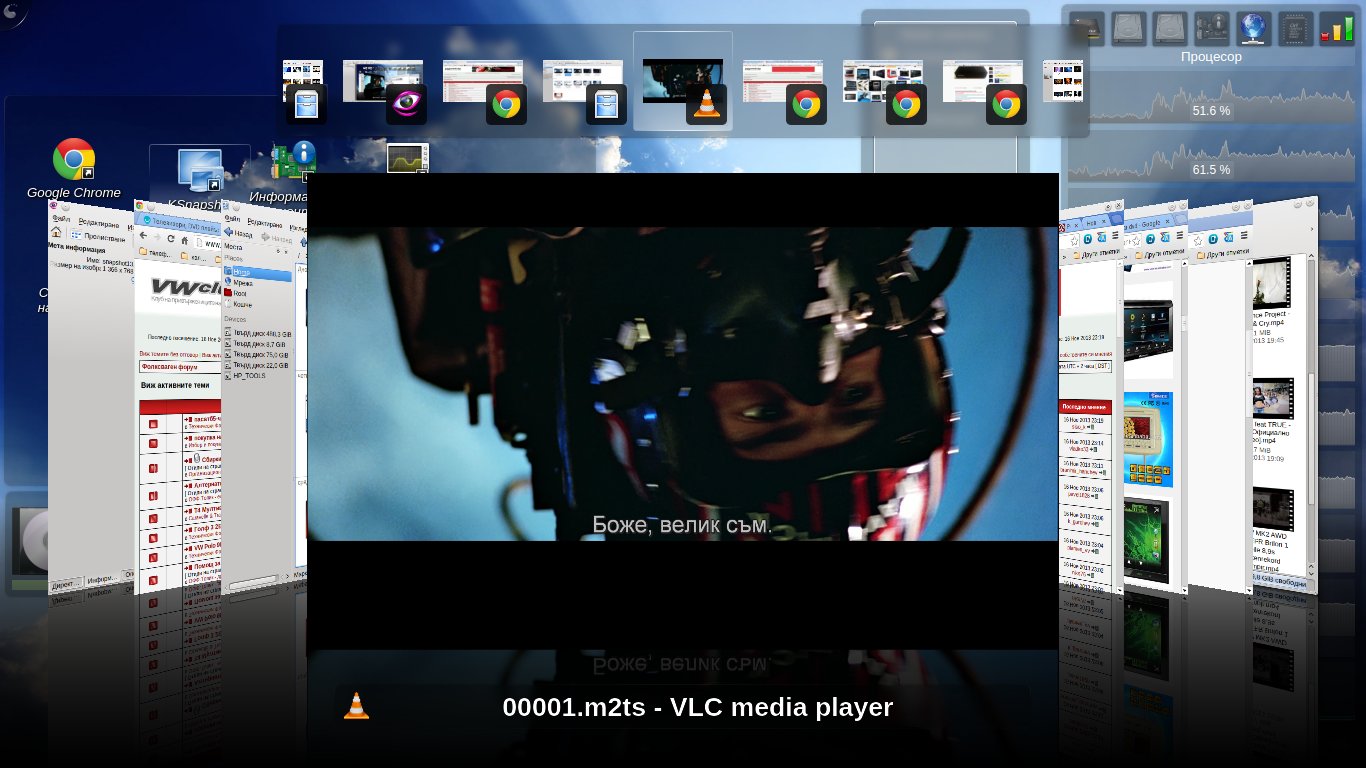The width and height of the screenshot is (1366, 768).
Task: Click the VLC cone beside the window title
Action: click(x=356, y=706)
